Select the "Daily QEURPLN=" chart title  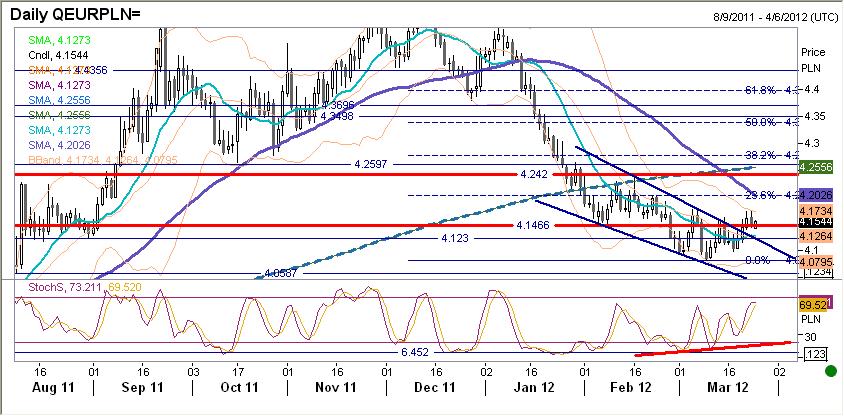[x=75, y=14]
